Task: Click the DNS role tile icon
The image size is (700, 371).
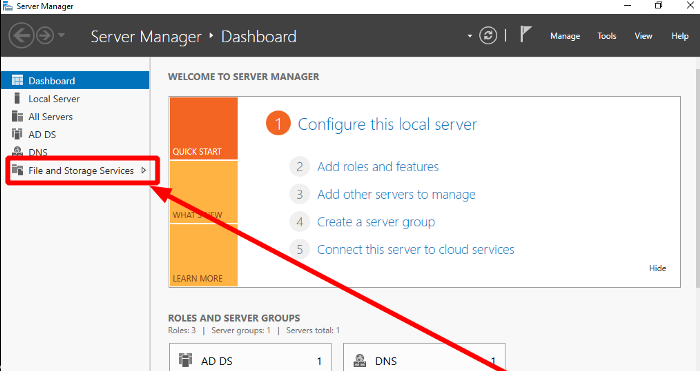Action: (359, 360)
